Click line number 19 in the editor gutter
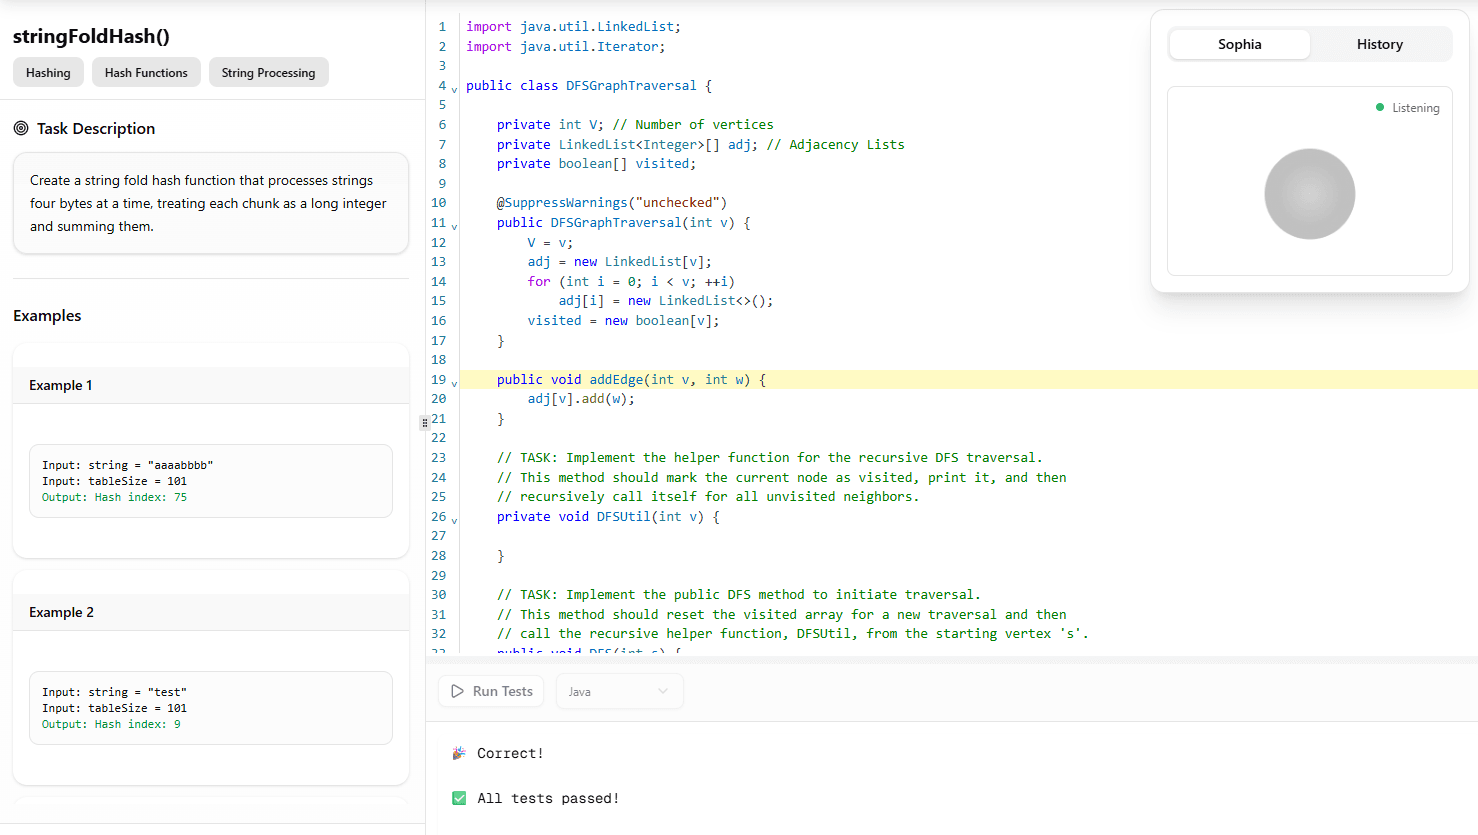This screenshot has height=835, width=1478. (x=438, y=379)
